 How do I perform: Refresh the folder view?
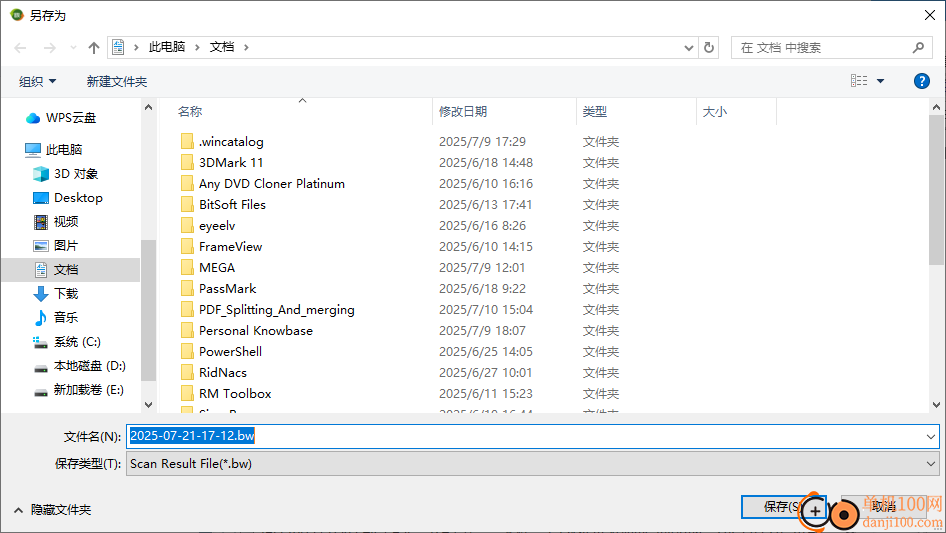tap(709, 47)
